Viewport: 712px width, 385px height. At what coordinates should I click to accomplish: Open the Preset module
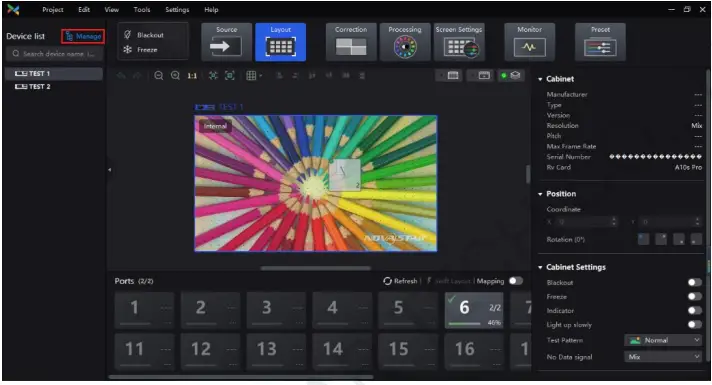[x=600, y=42]
